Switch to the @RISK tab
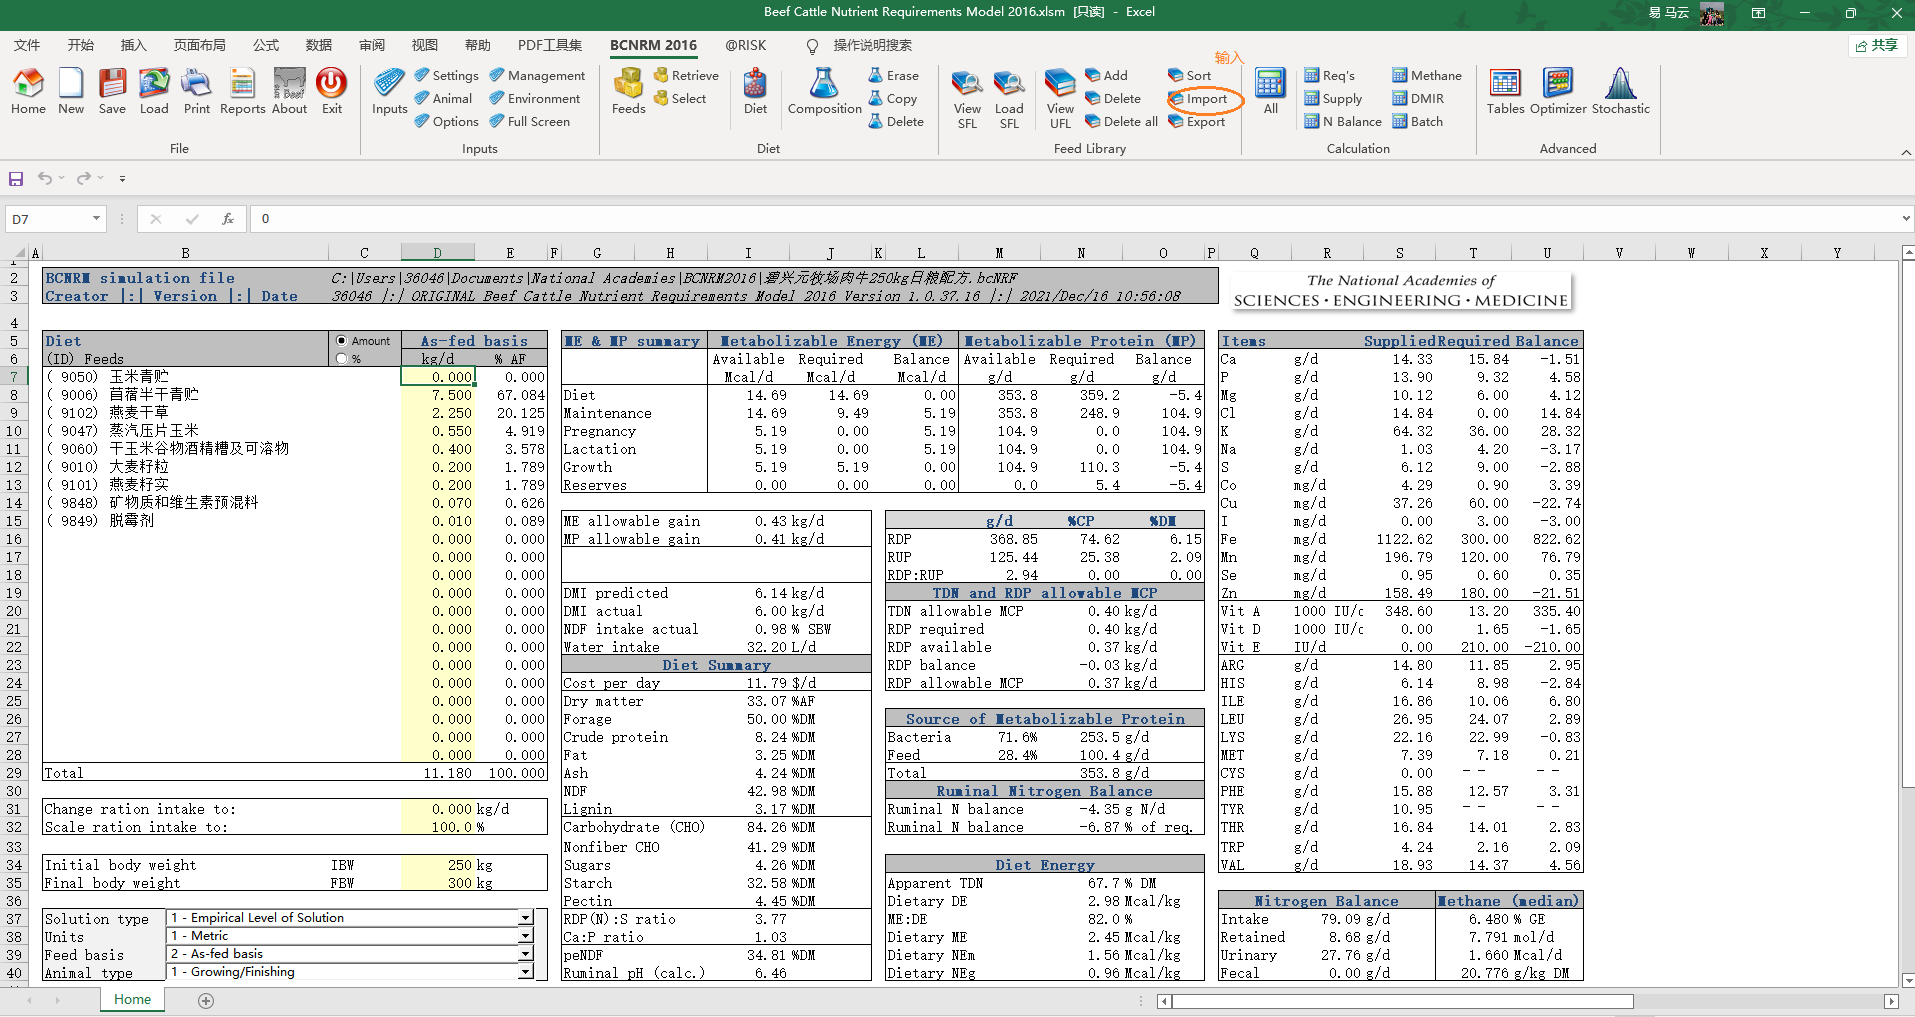Image resolution: width=1915 pixels, height=1017 pixels. pyautogui.click(x=746, y=45)
